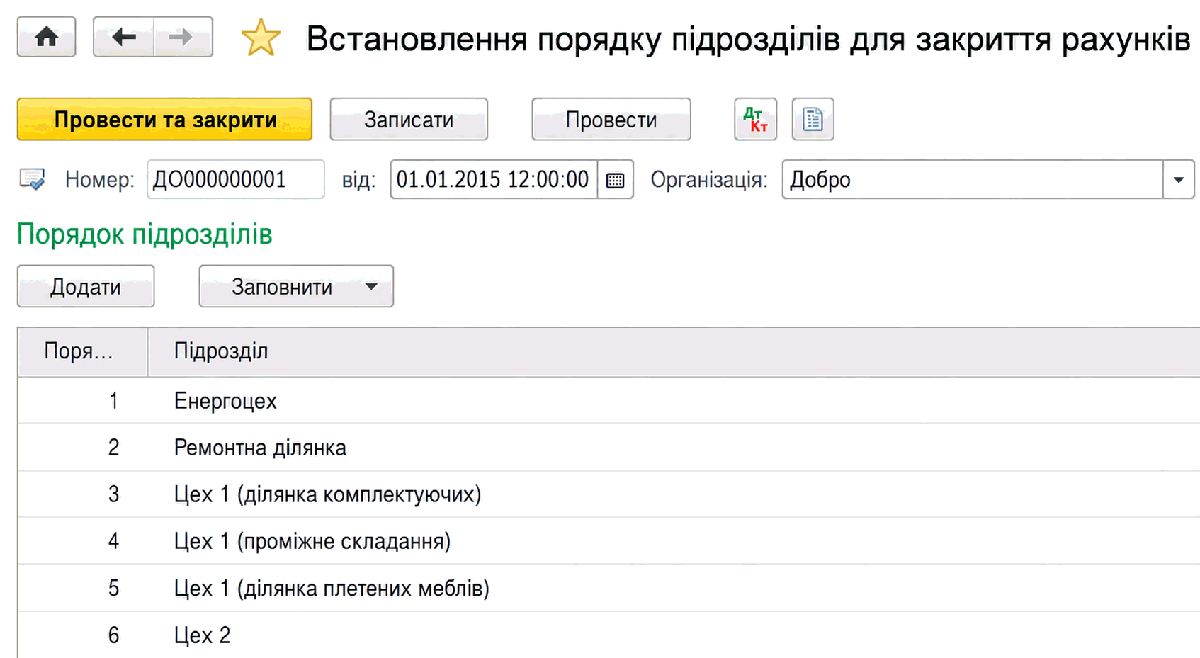Expand the Організація dropdown arrow
The image size is (1200, 658).
(1178, 181)
